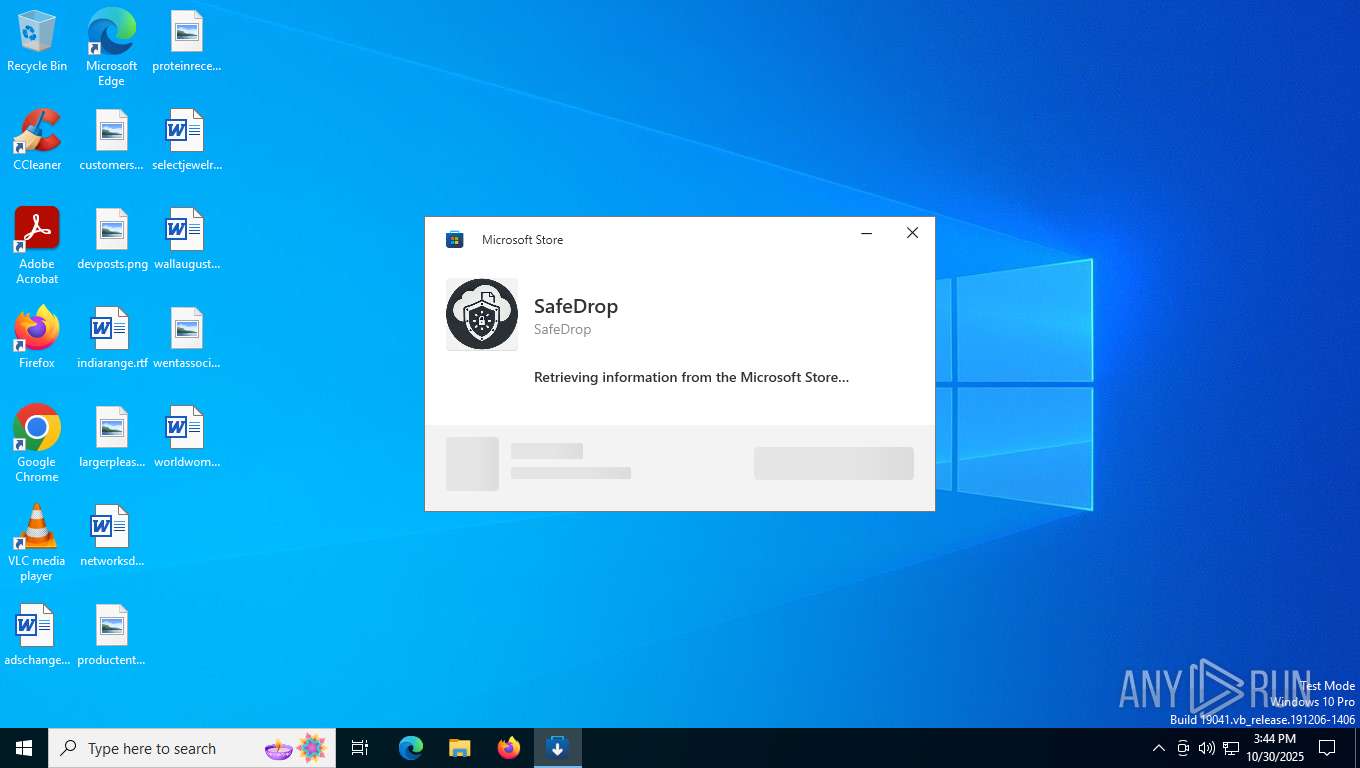Screen dimensions: 1360x768
Task: Select wentassoci... image file
Action: pos(186,338)
